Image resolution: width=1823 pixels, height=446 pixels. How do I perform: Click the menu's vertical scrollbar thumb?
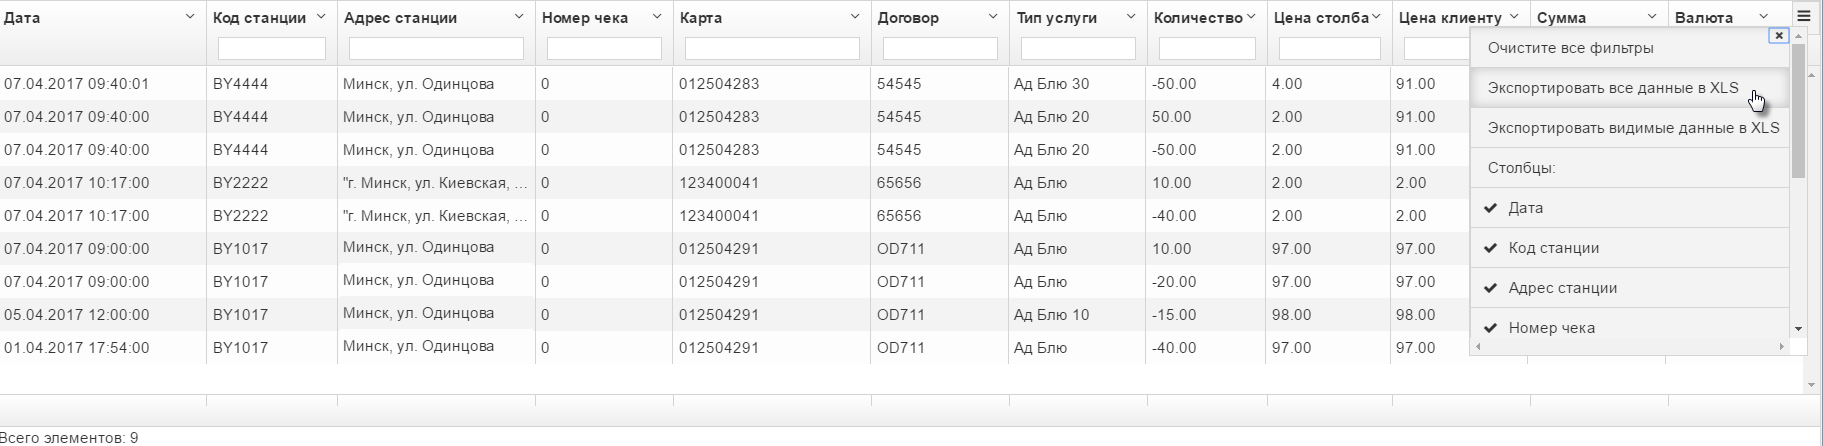coord(1798,112)
